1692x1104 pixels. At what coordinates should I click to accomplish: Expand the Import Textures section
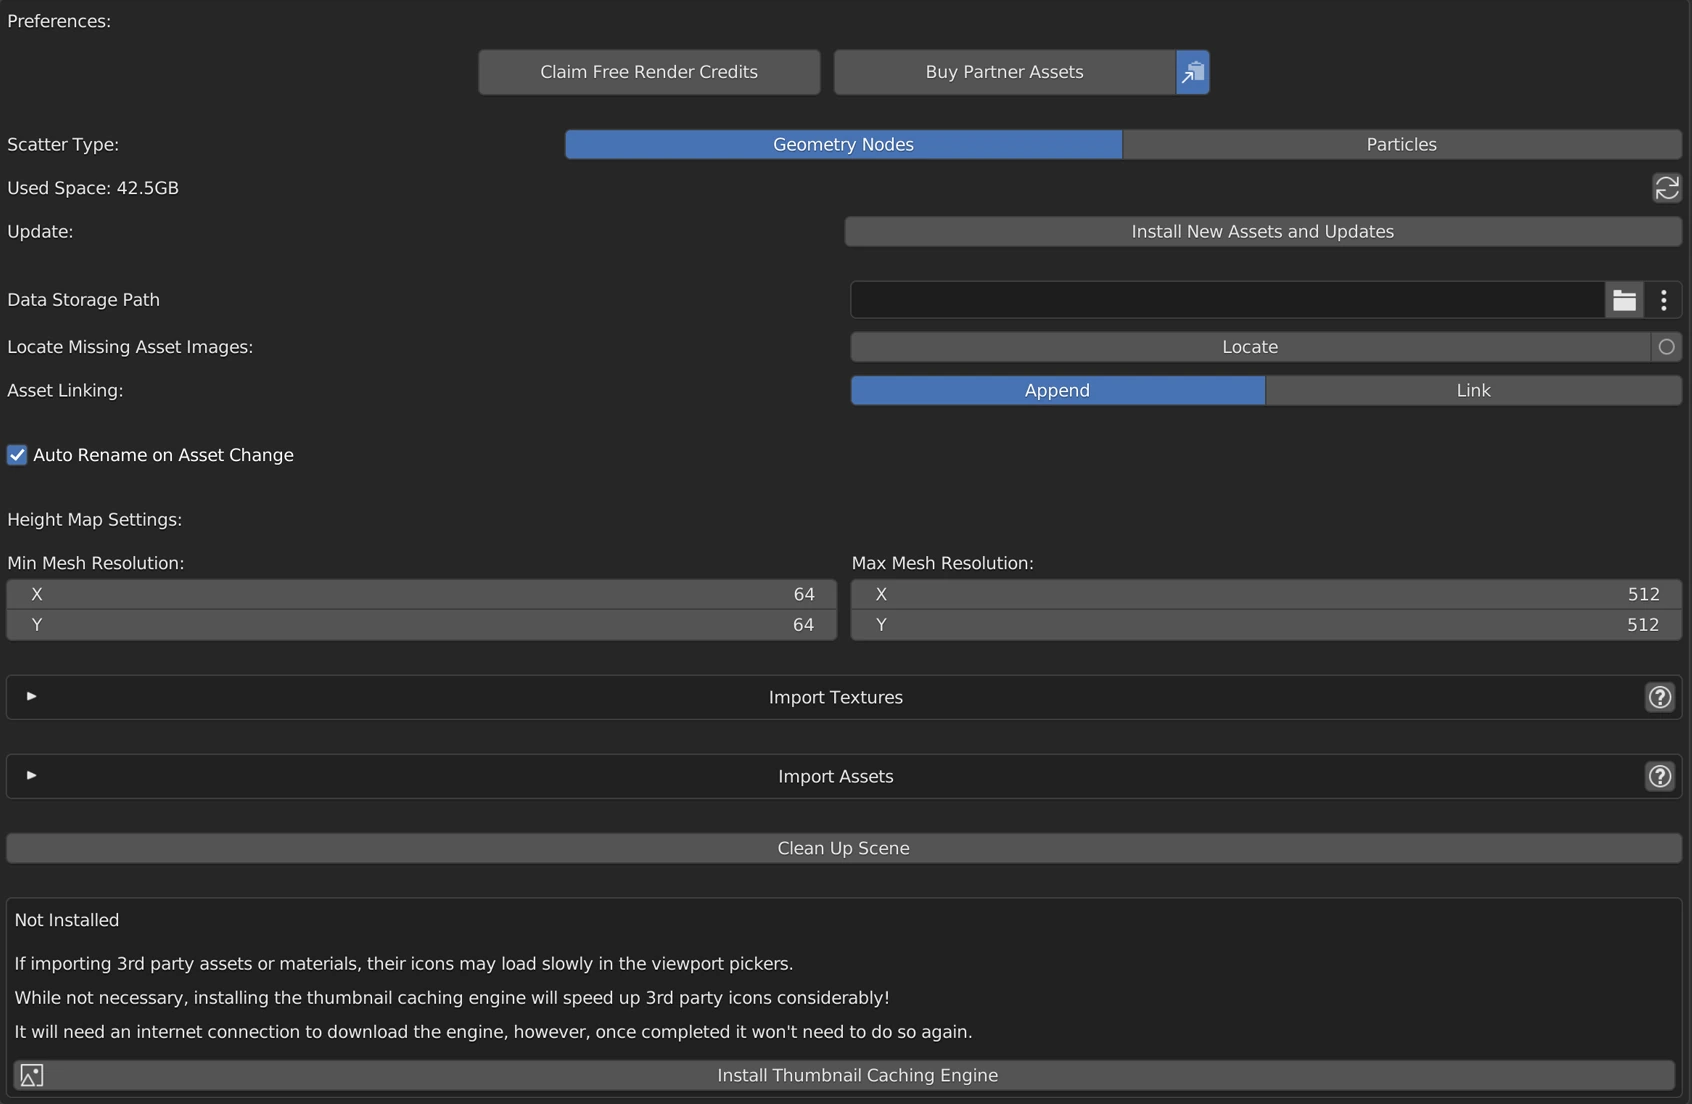pyautogui.click(x=32, y=696)
